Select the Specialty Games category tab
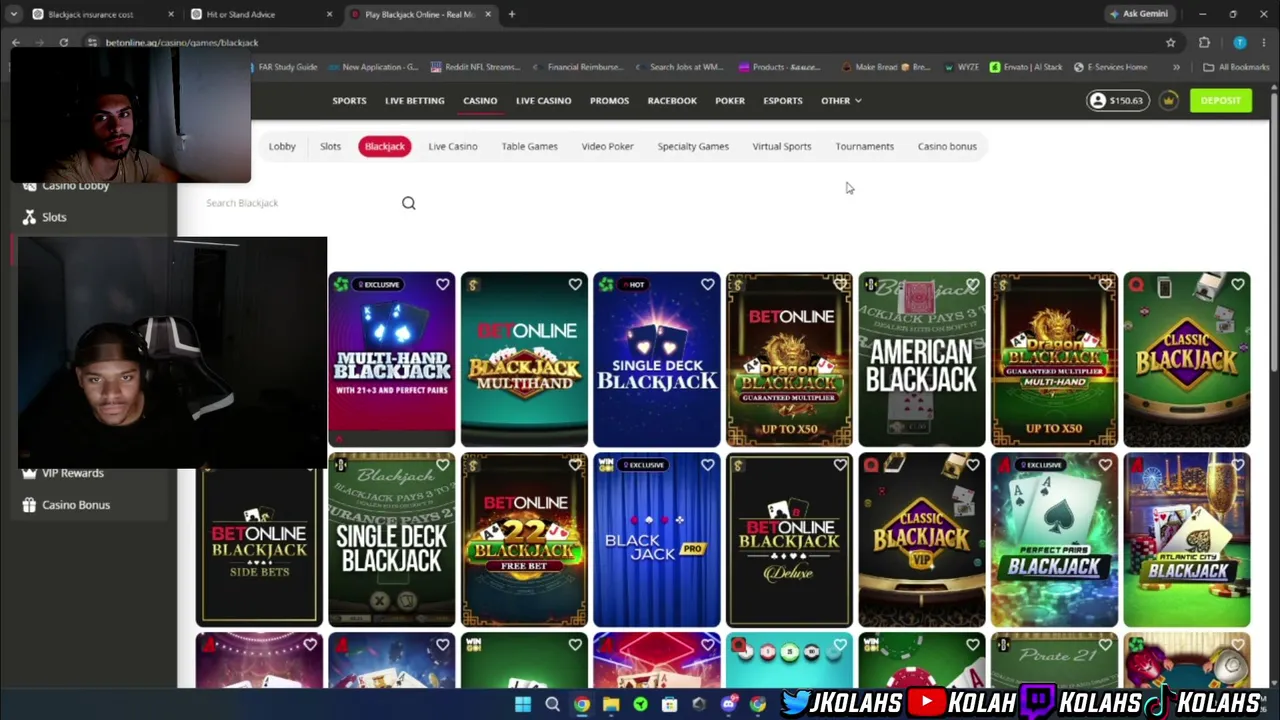1280x720 pixels. click(x=693, y=146)
